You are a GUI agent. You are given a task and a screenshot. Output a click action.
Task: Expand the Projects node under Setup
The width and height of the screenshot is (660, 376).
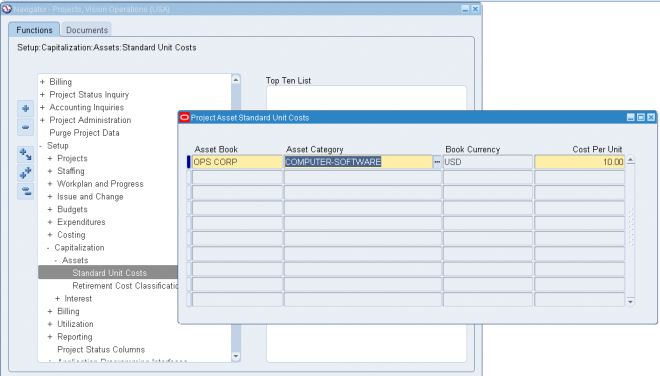tap(50, 158)
